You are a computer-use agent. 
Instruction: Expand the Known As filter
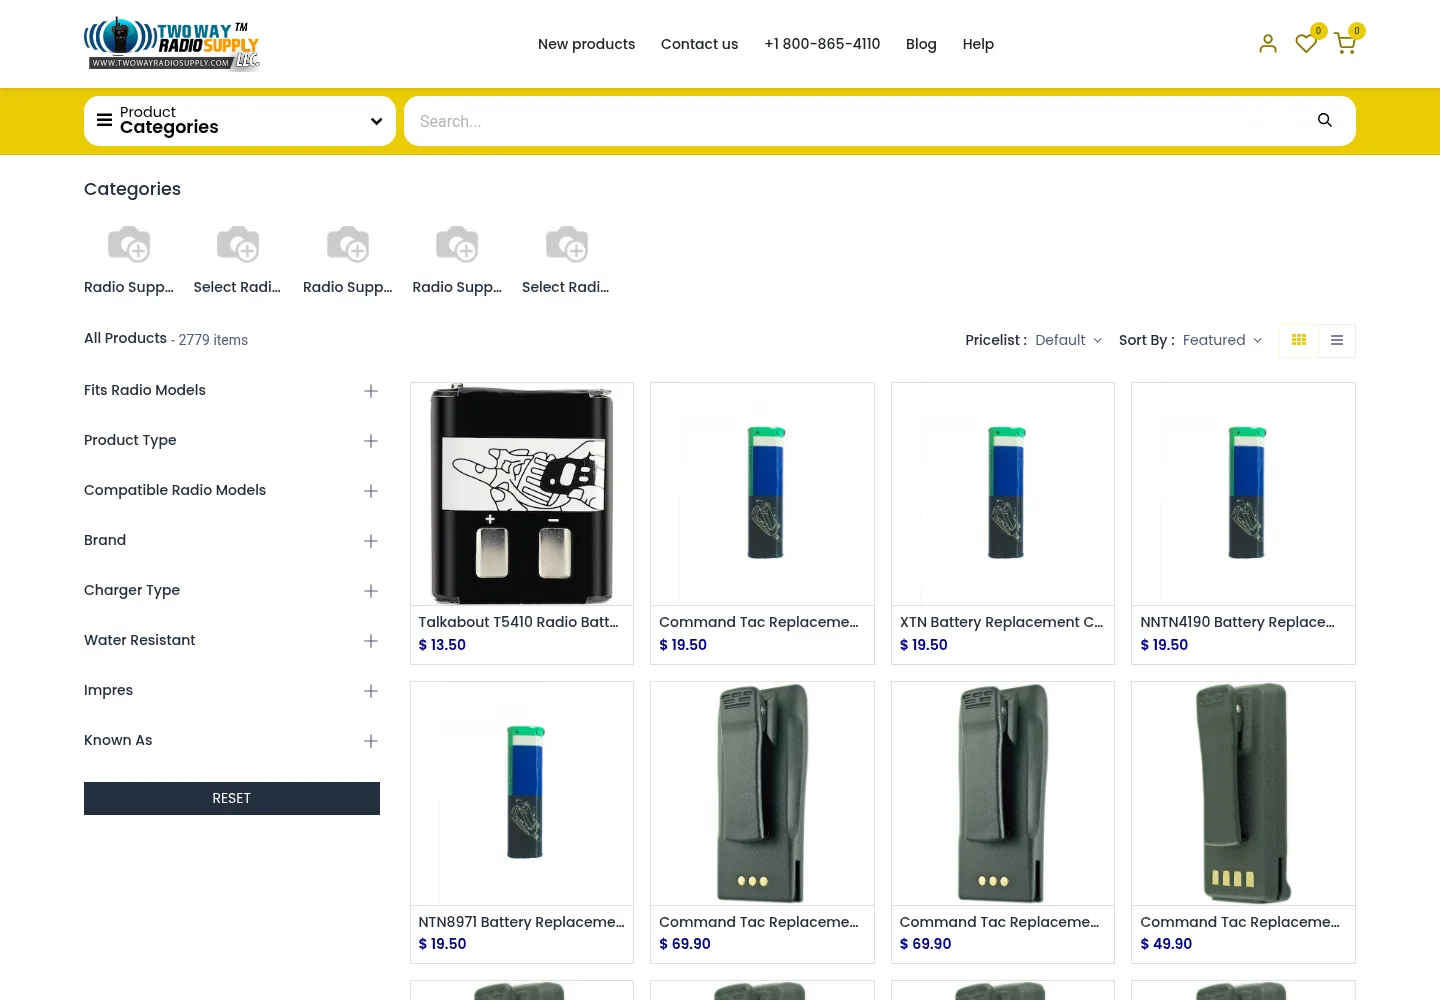tap(232, 741)
